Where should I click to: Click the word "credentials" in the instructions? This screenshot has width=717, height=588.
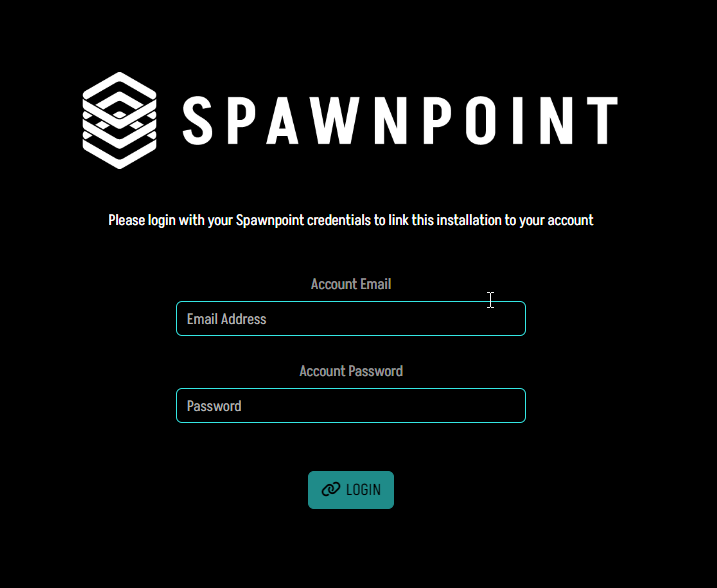tap(339, 220)
